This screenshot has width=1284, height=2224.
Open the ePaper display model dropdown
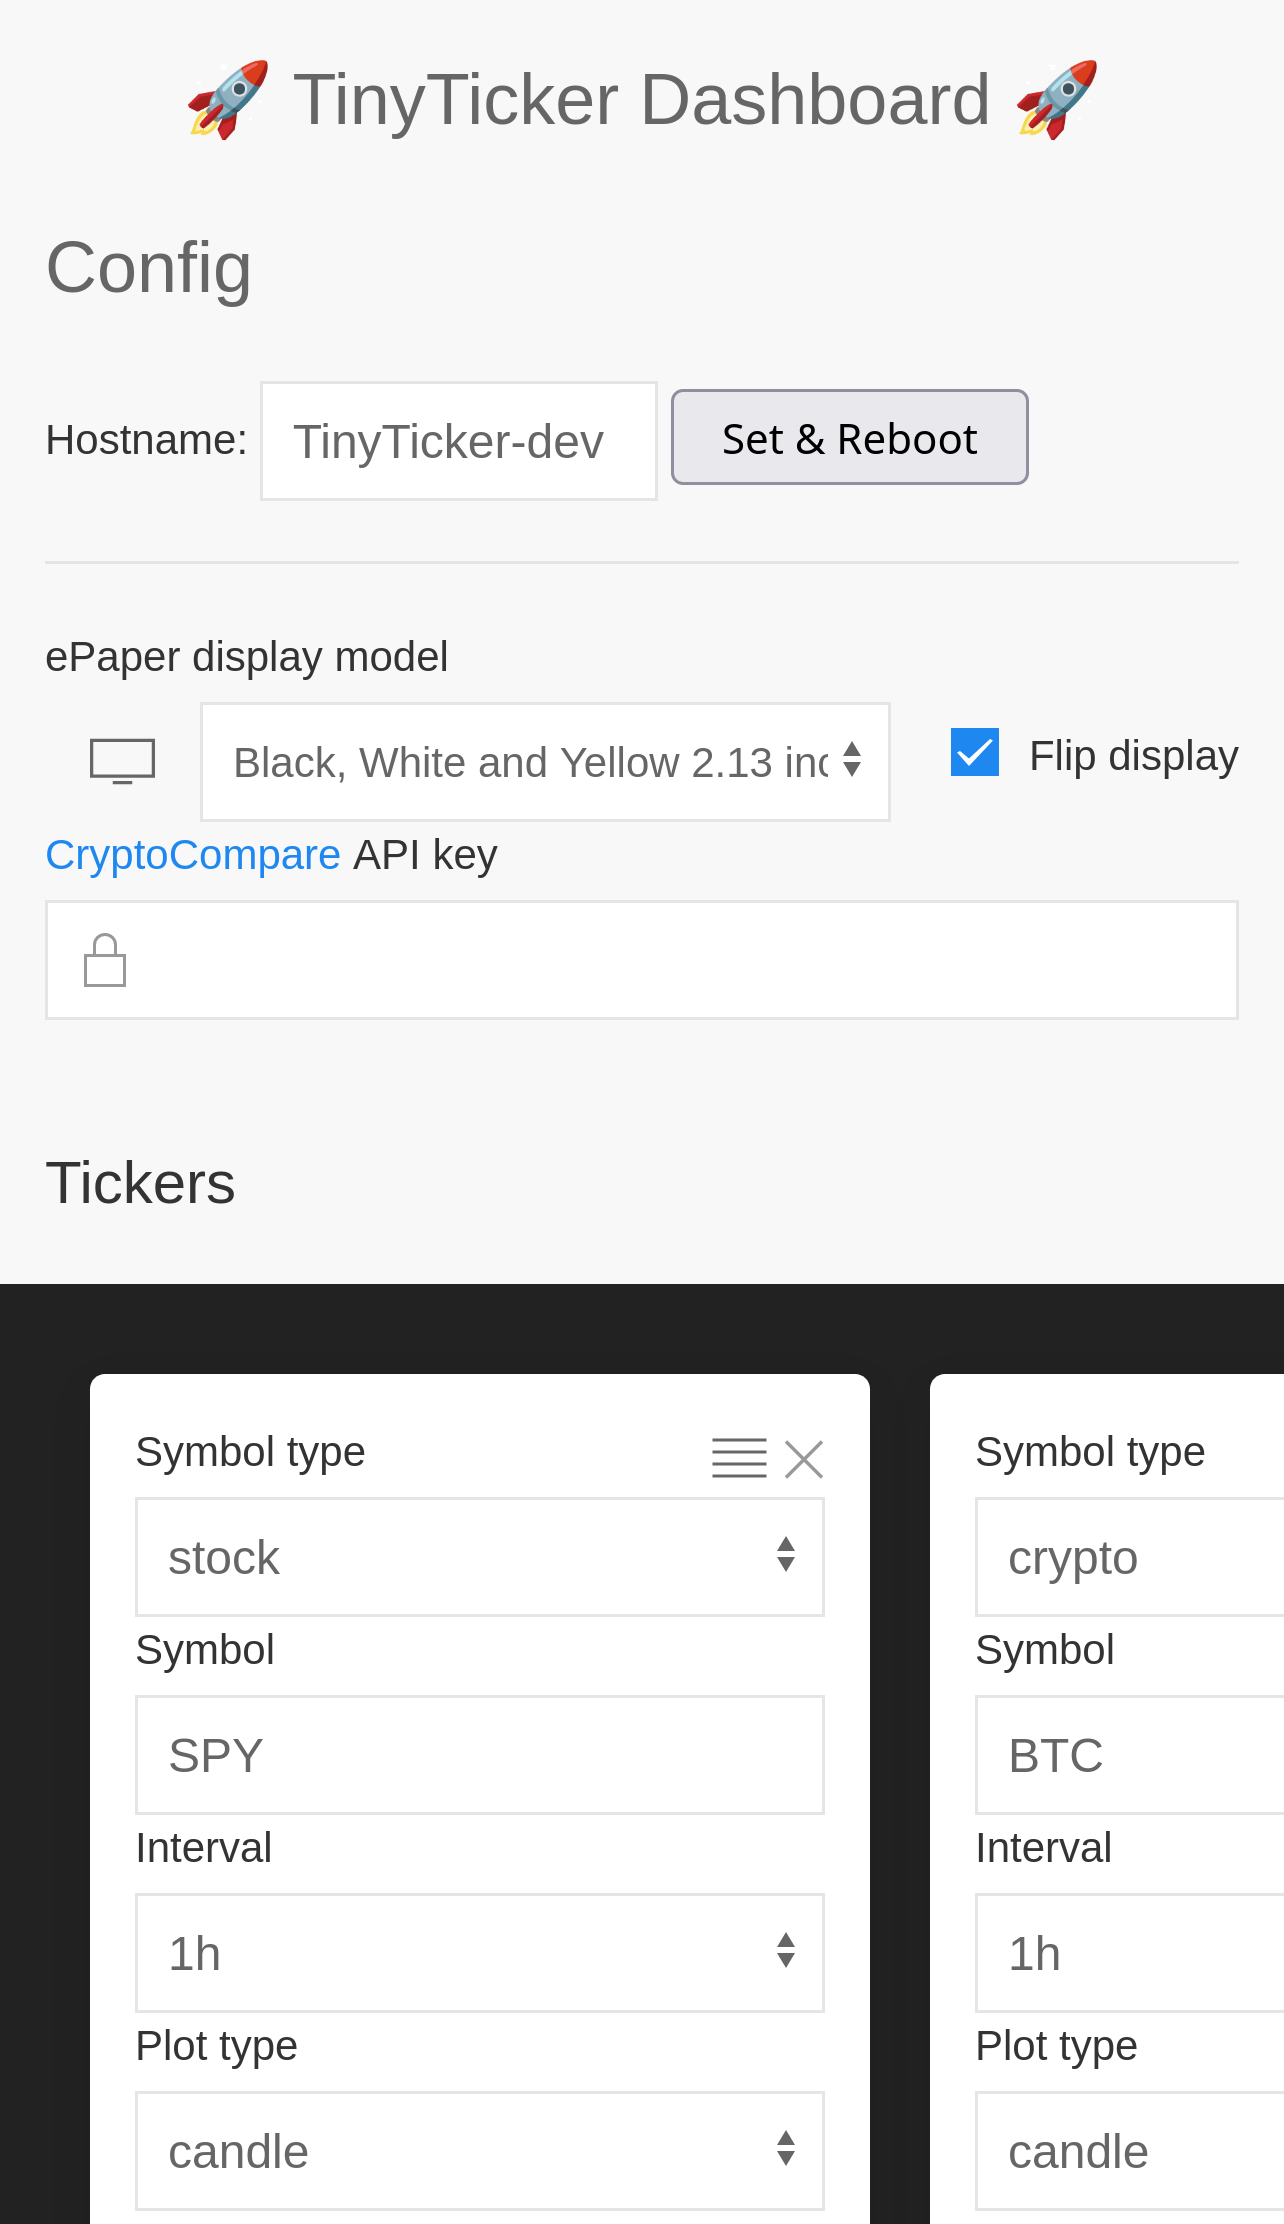pos(545,762)
